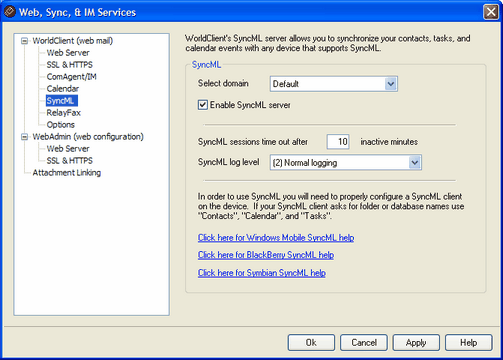
Task: Open Web Server under WebAdmin
Action: 68,149
